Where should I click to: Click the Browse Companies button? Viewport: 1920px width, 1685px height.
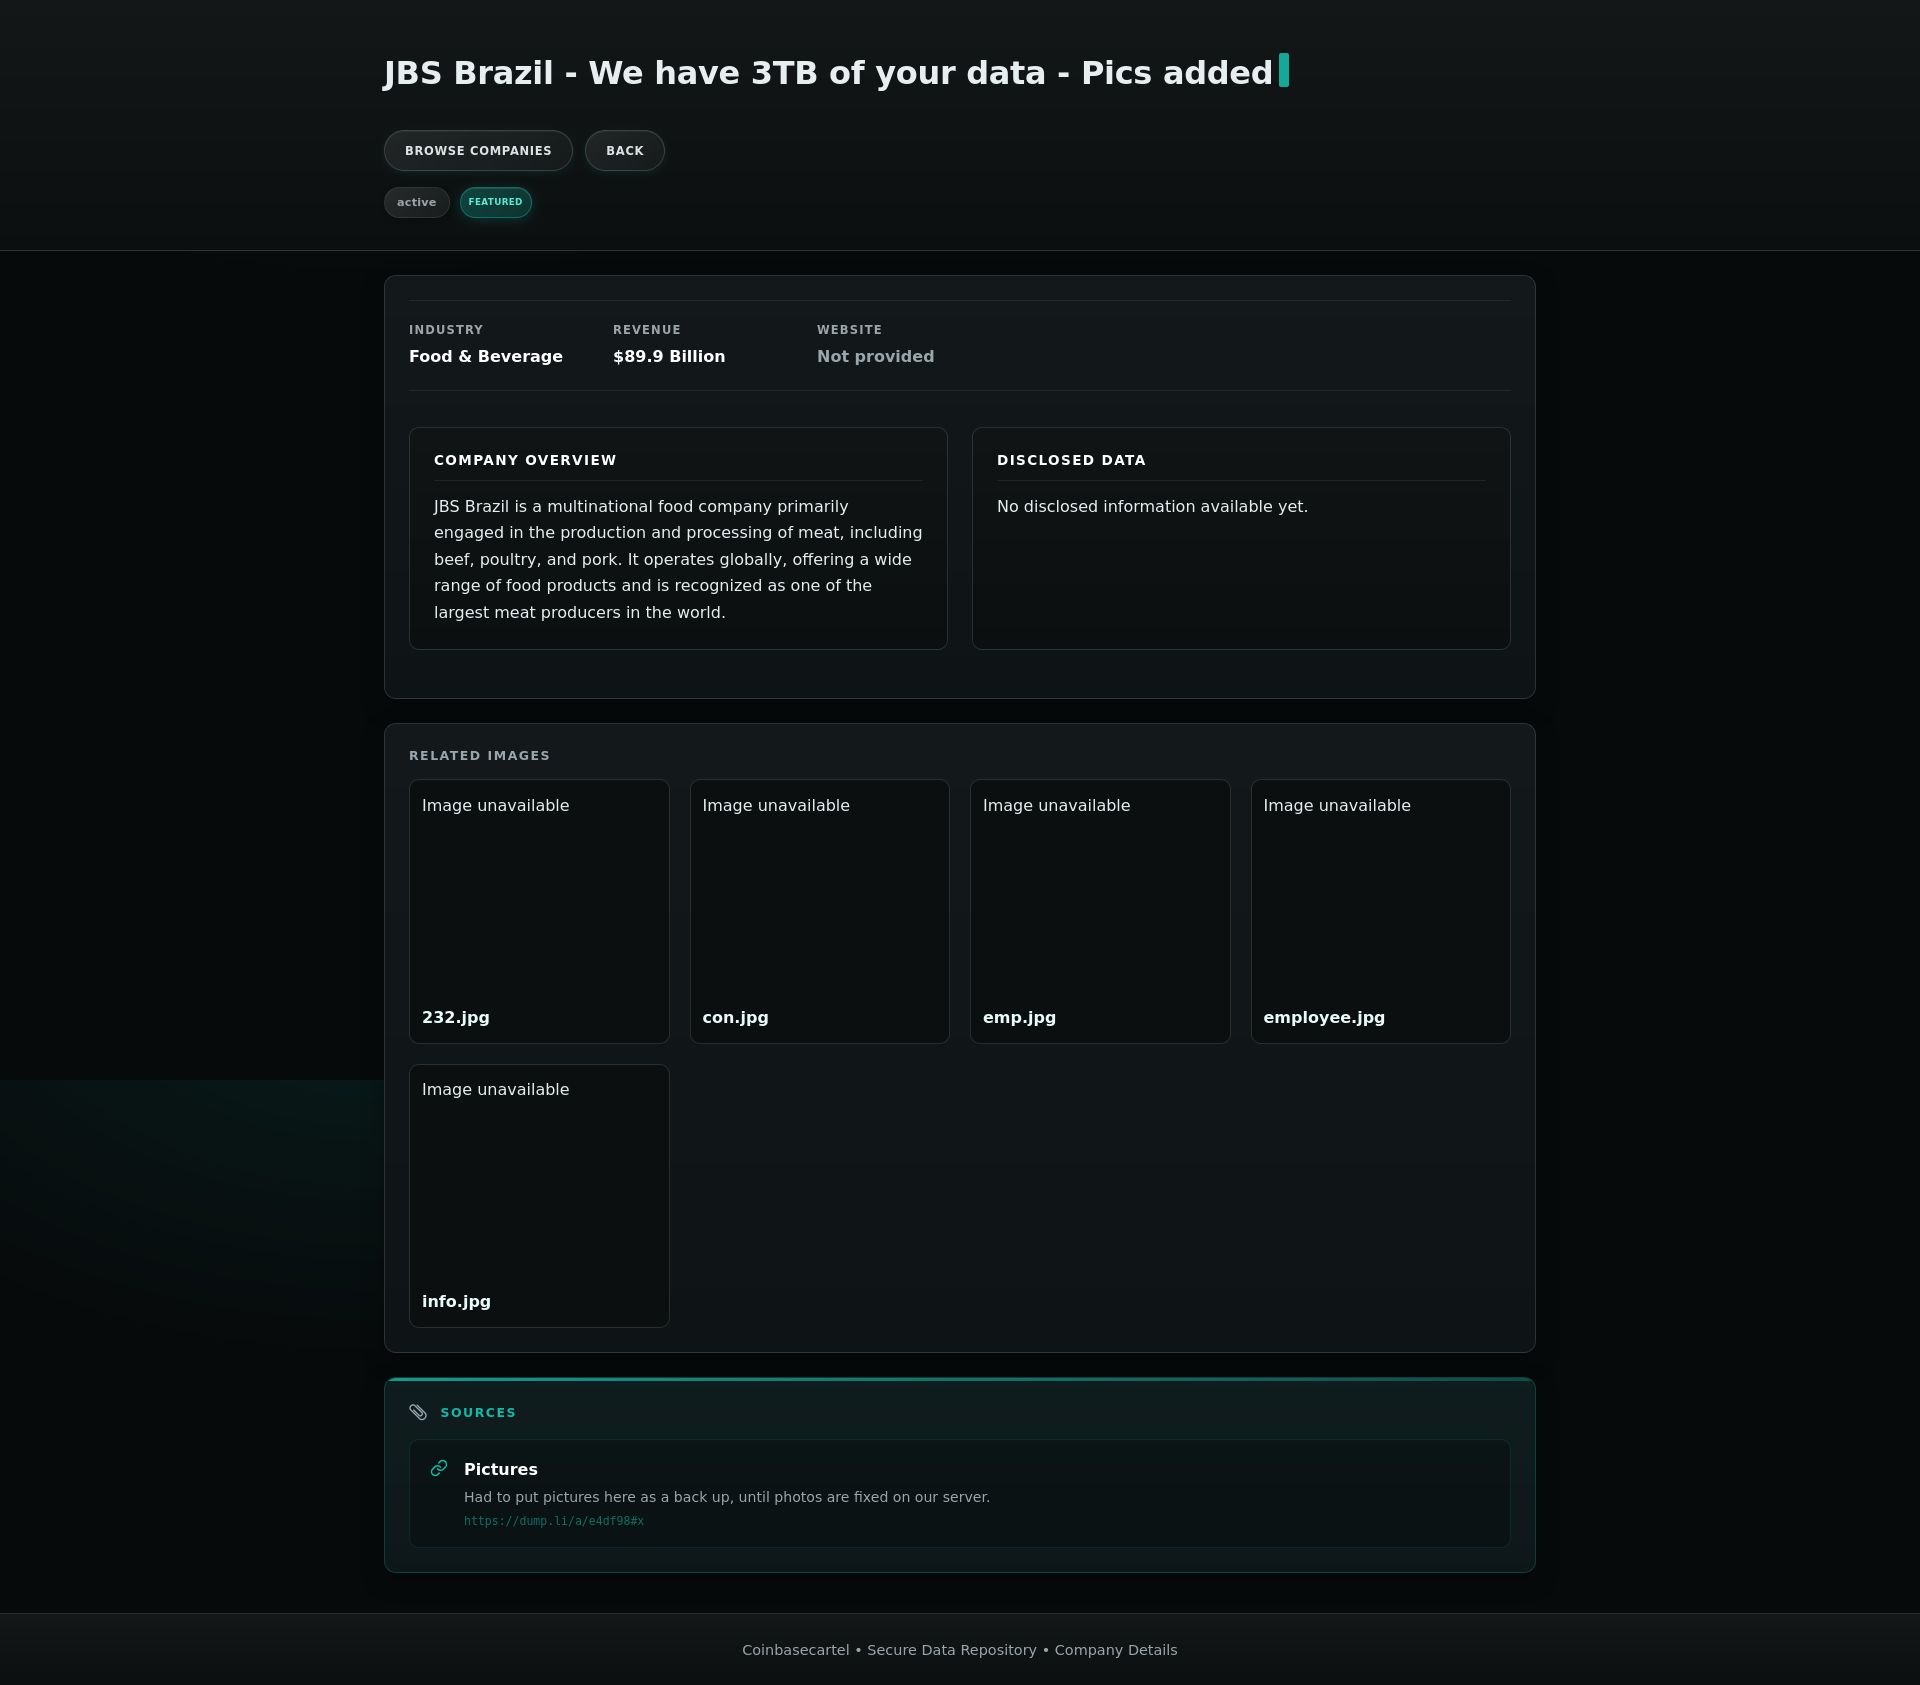coord(478,151)
